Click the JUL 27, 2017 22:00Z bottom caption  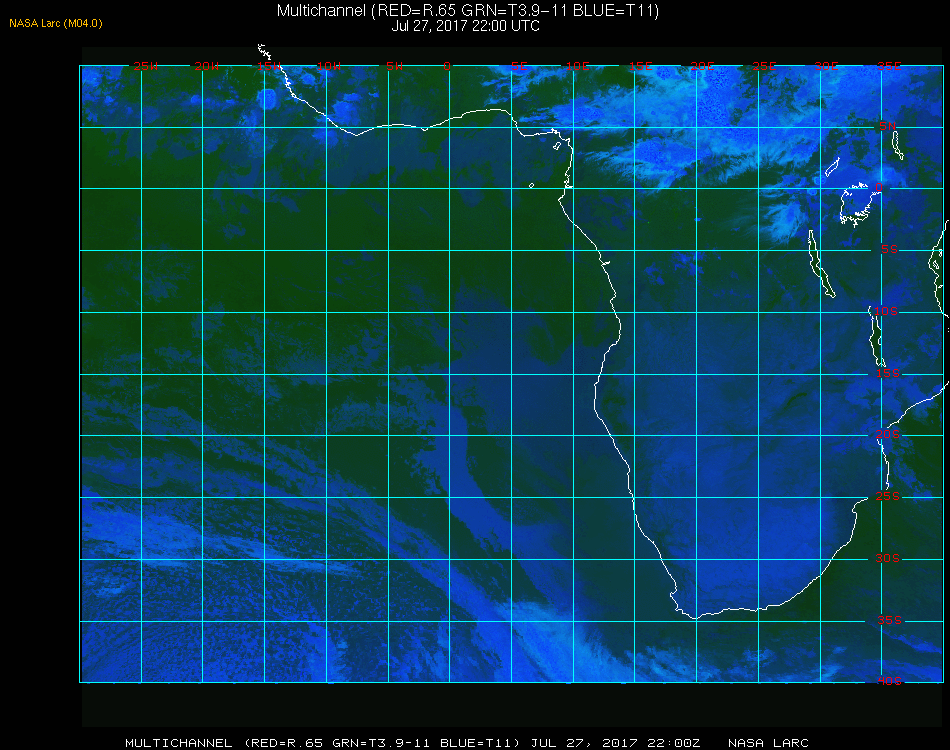point(616,743)
